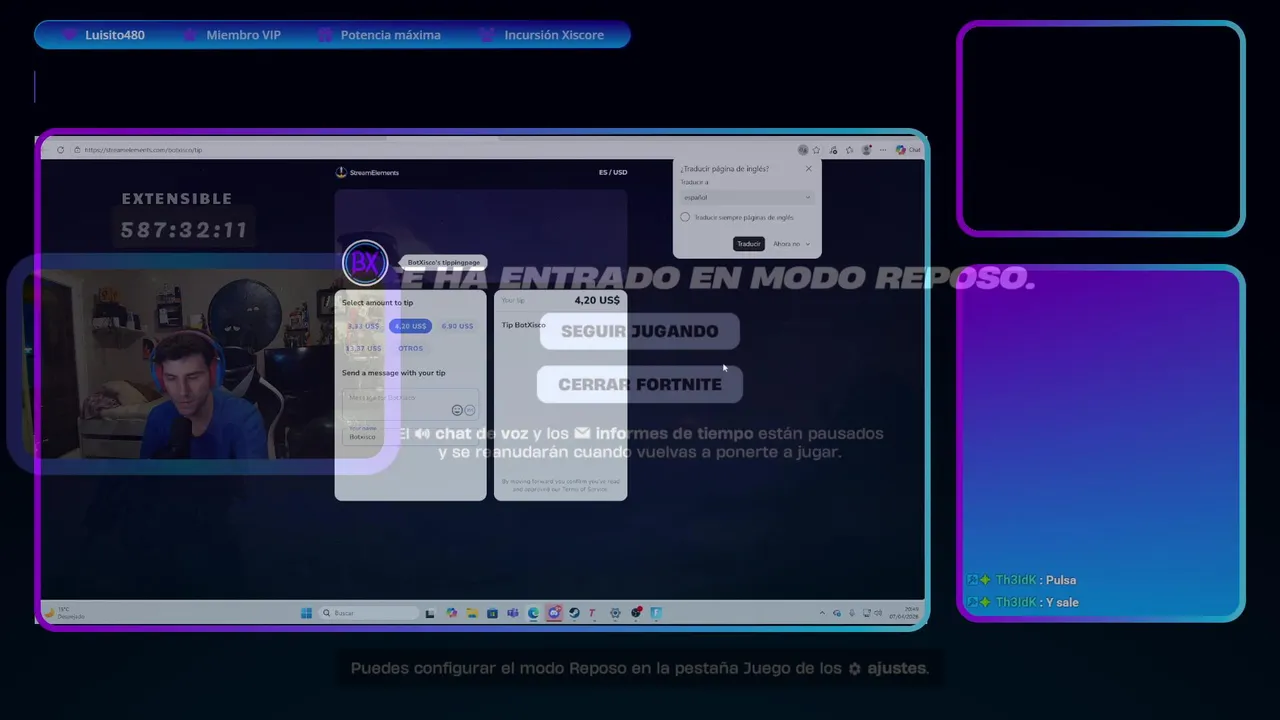
Task: Choose the OTROS custom amount option
Action: 410,348
